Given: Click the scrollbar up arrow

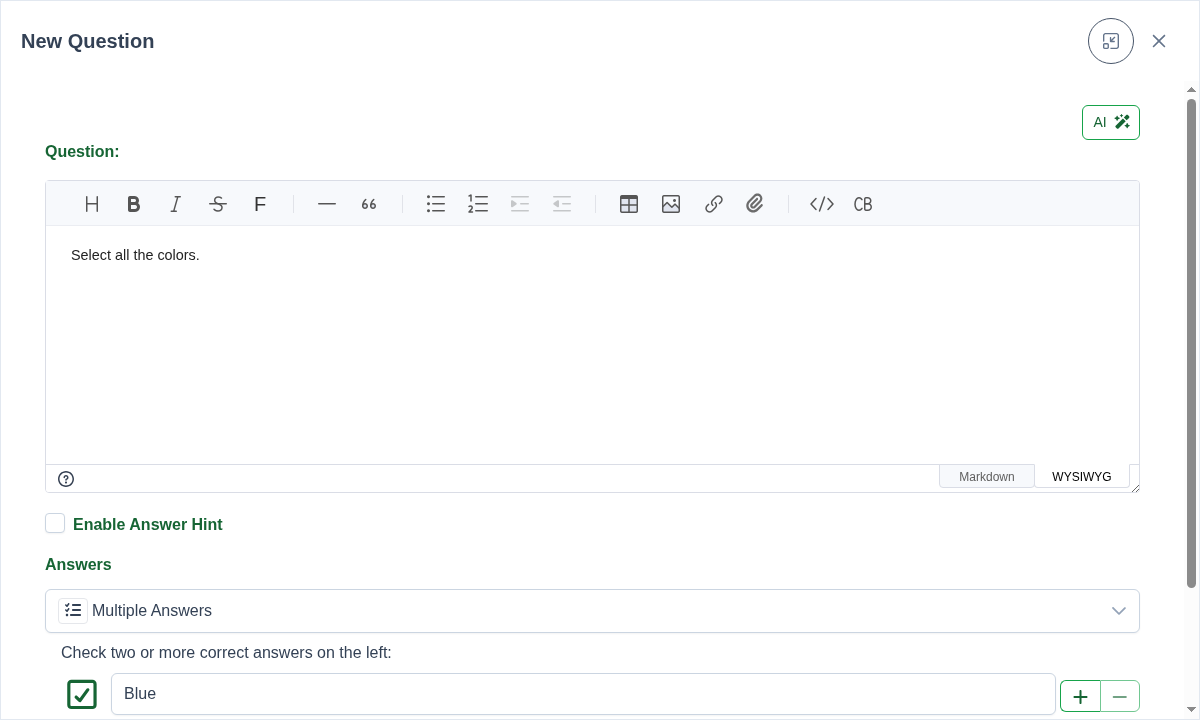Looking at the screenshot, I should tap(1191, 91).
